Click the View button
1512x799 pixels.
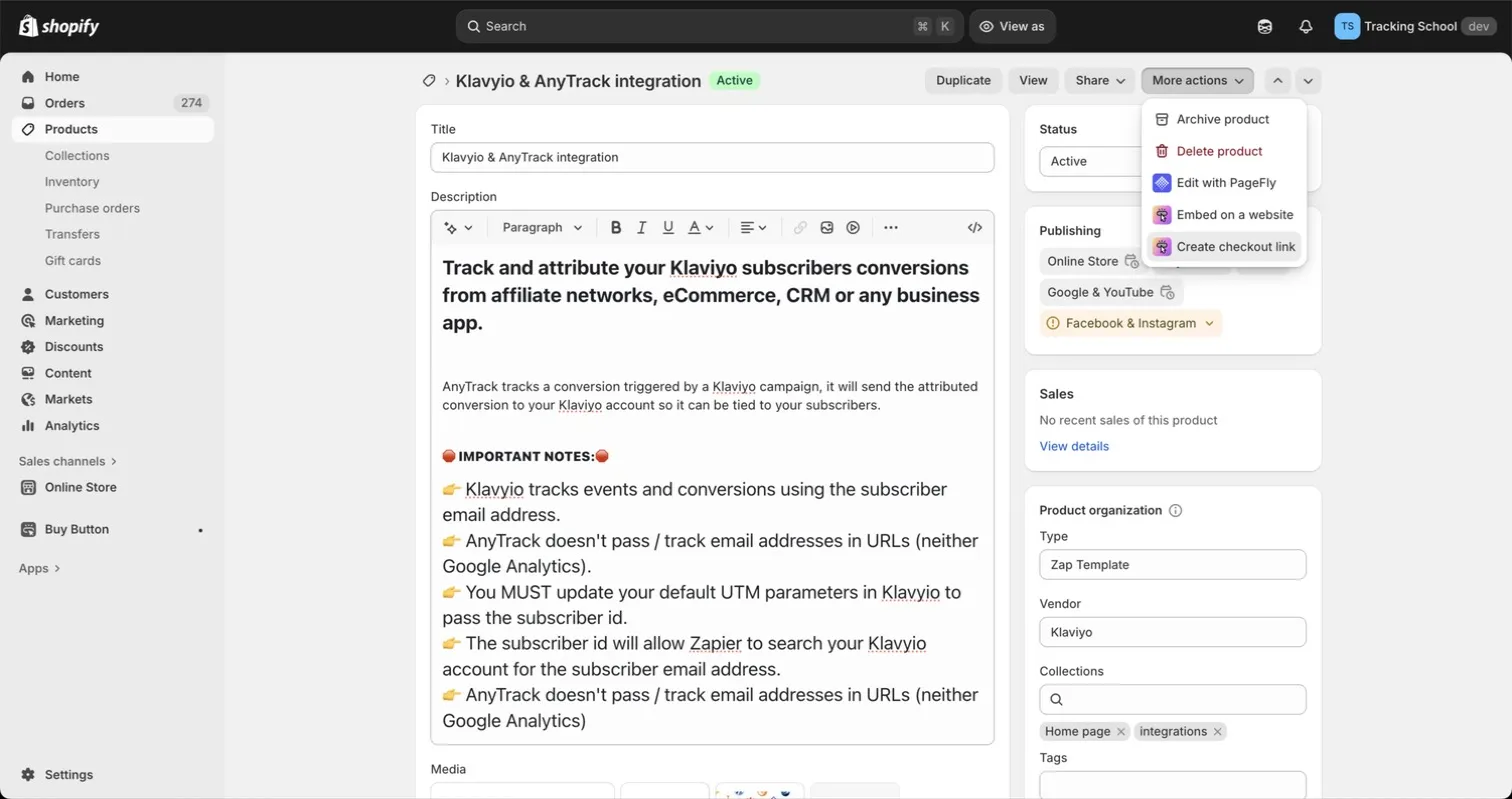point(1033,80)
